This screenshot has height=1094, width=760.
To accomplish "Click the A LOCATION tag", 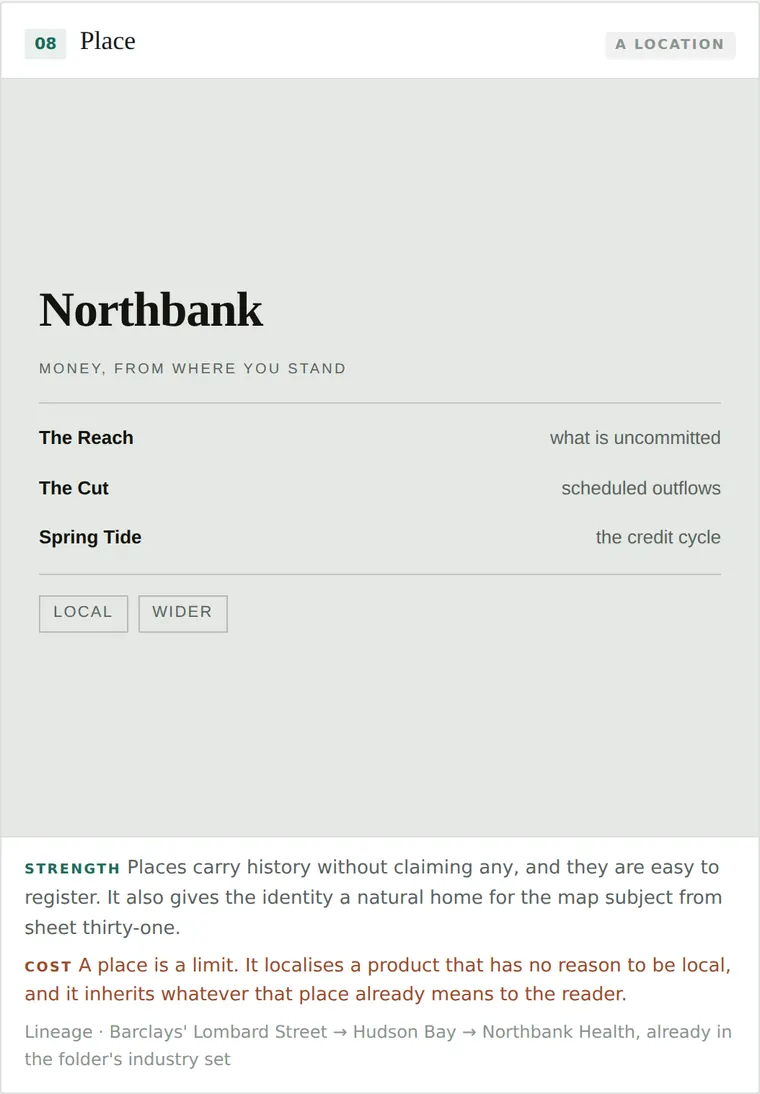I will pyautogui.click(x=670, y=45).
